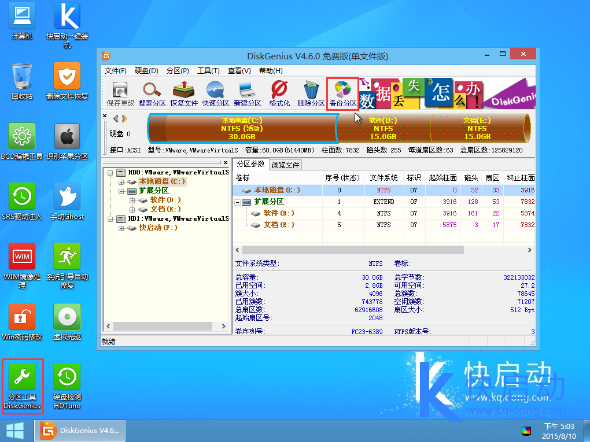Click the system tray color icon
Viewport: 590px width, 442px height.
(526, 431)
